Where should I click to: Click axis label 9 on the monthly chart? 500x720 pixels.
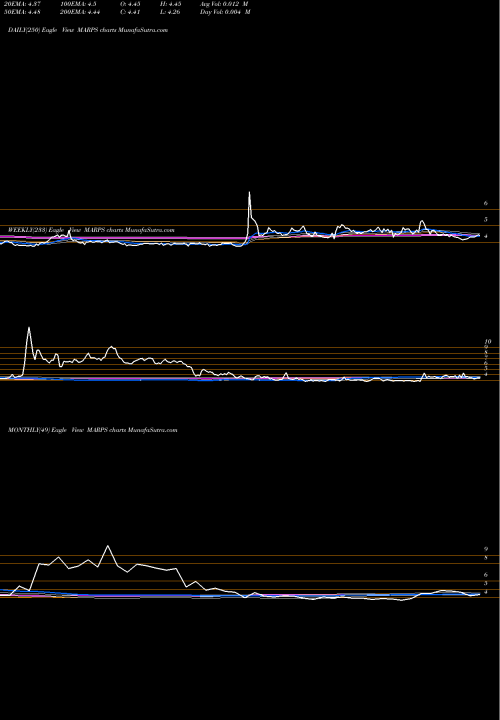coord(486,549)
